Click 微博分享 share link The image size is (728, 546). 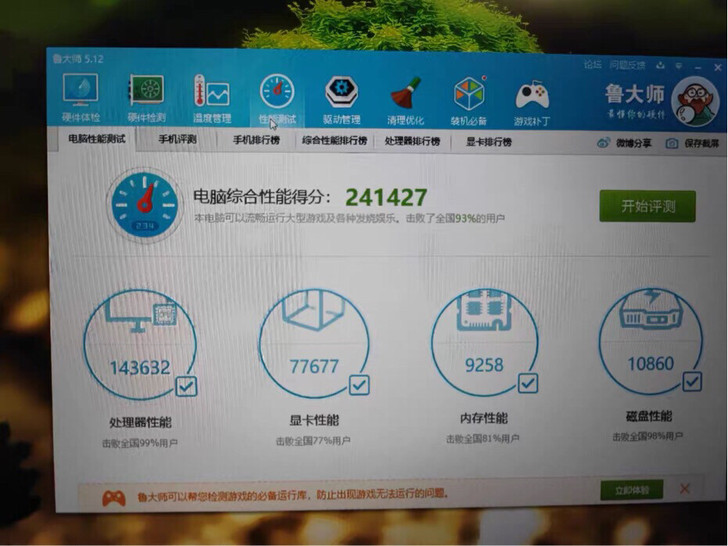(633, 143)
